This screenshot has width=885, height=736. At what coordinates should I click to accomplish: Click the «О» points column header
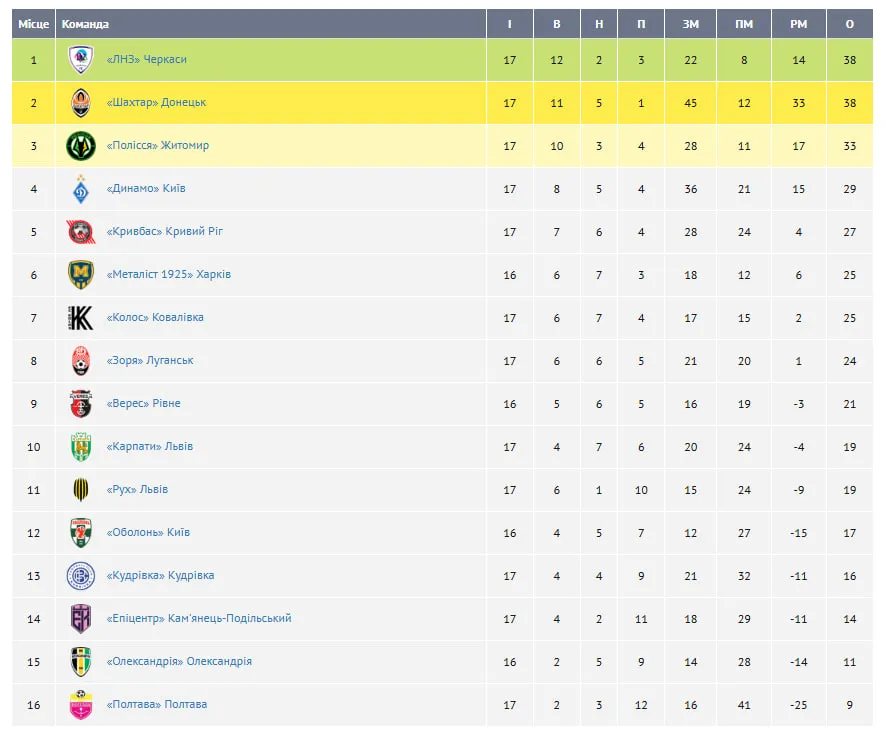pos(850,24)
